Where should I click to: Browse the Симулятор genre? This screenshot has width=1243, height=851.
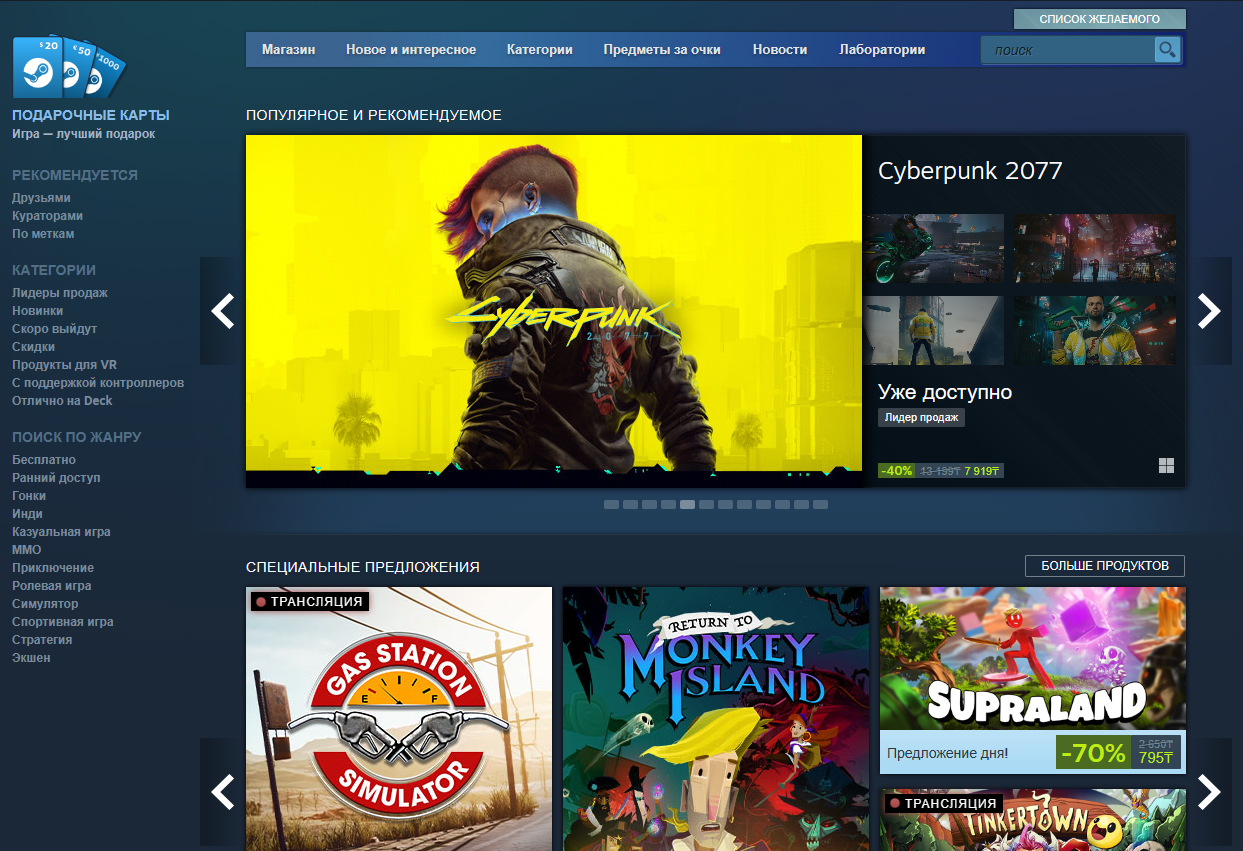pos(45,604)
